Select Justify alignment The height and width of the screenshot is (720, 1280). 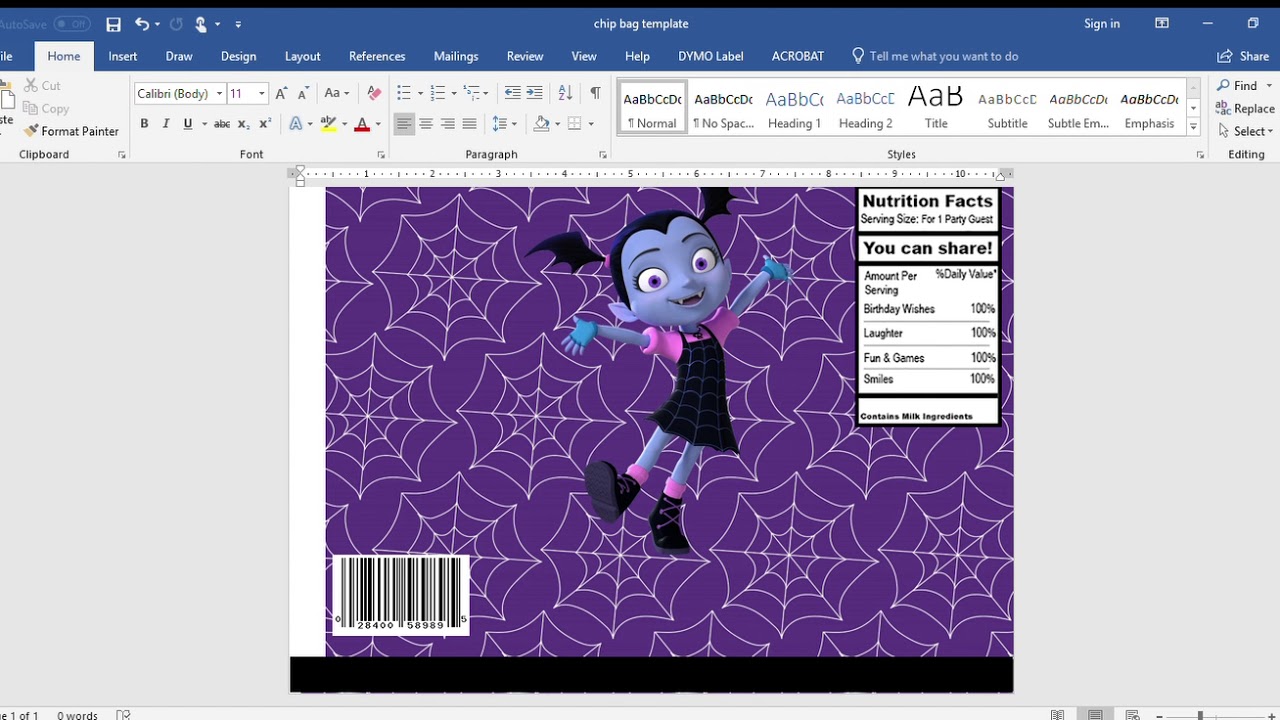(x=469, y=124)
